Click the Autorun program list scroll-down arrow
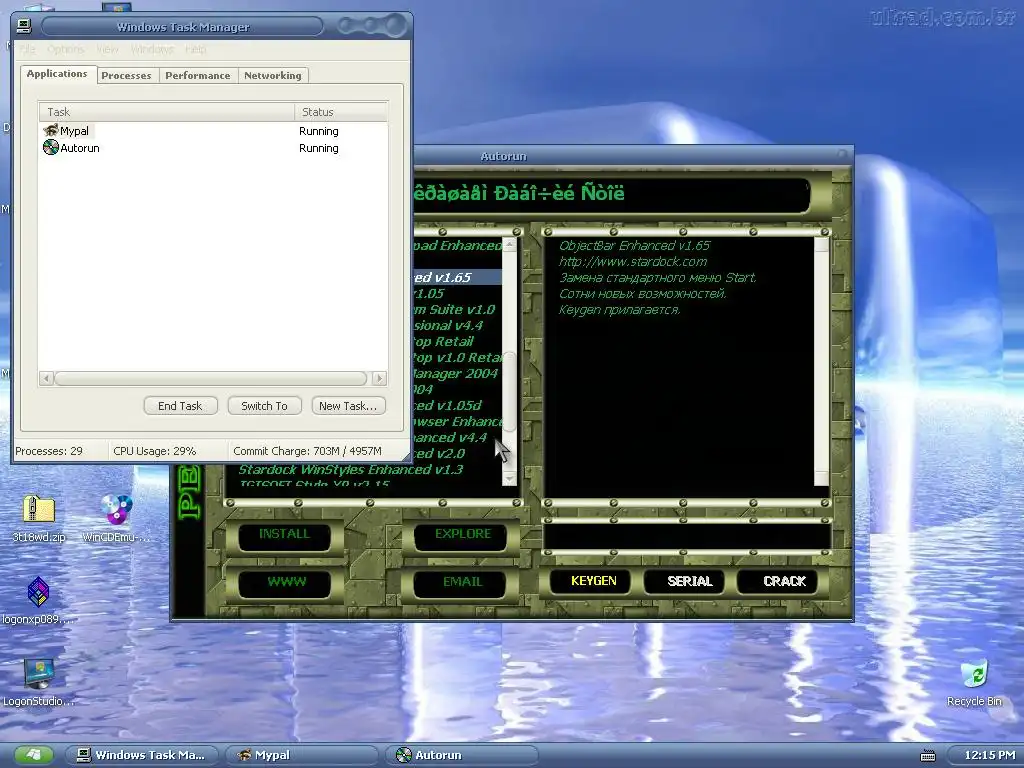The image size is (1024, 768). click(x=509, y=479)
